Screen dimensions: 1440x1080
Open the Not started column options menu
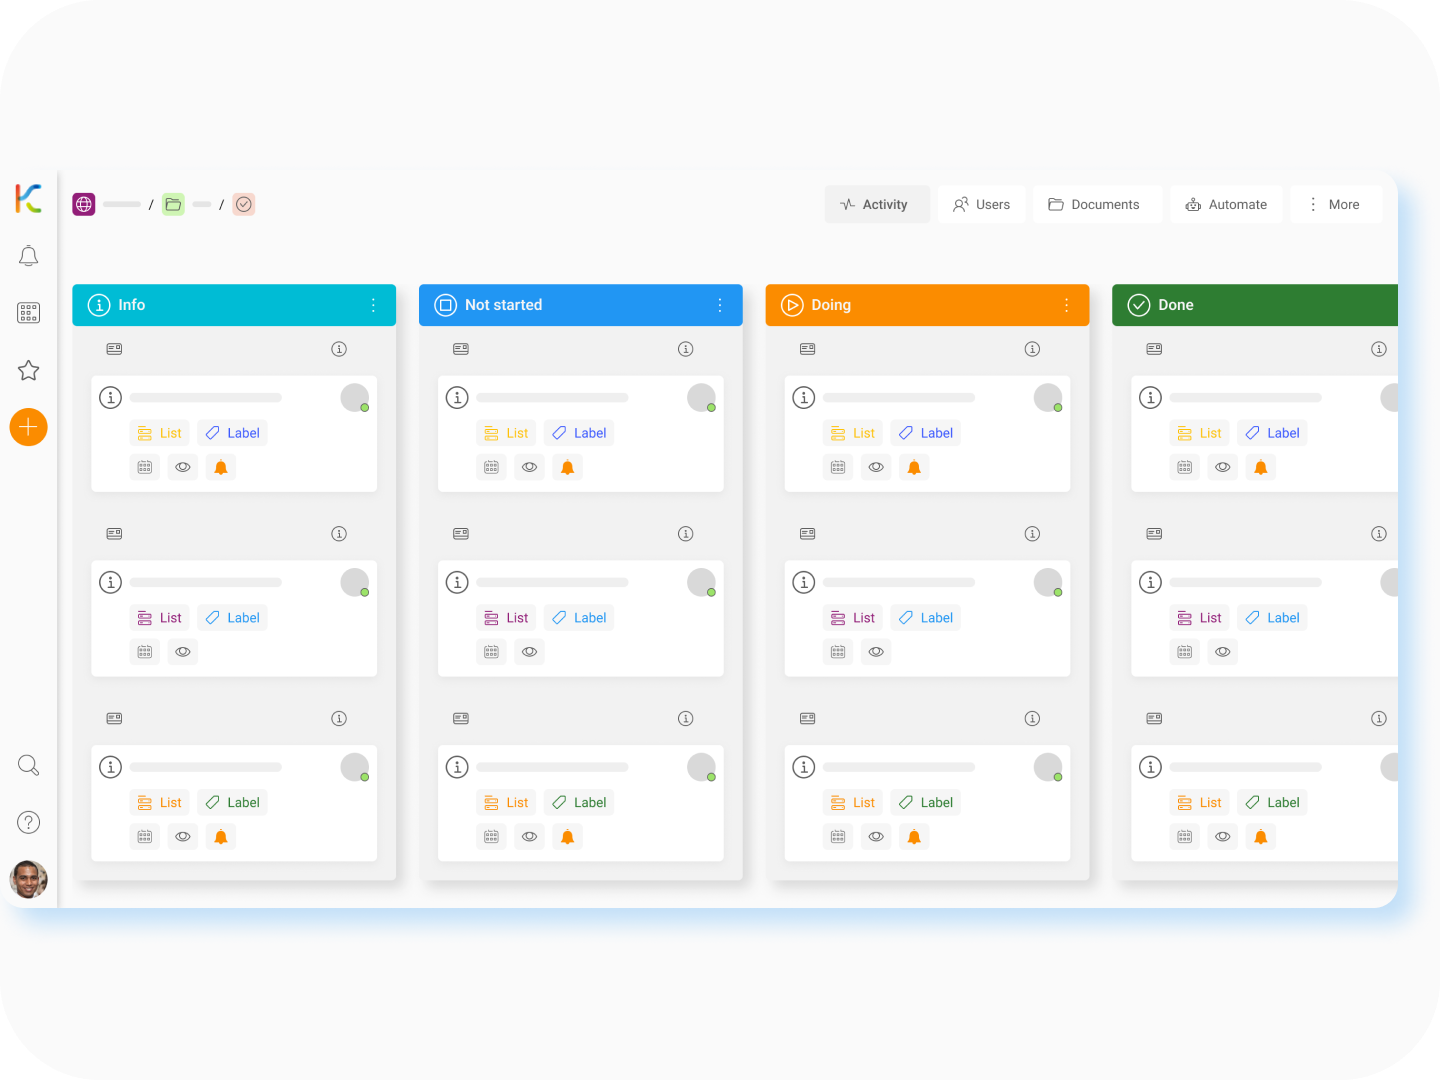[x=720, y=305]
